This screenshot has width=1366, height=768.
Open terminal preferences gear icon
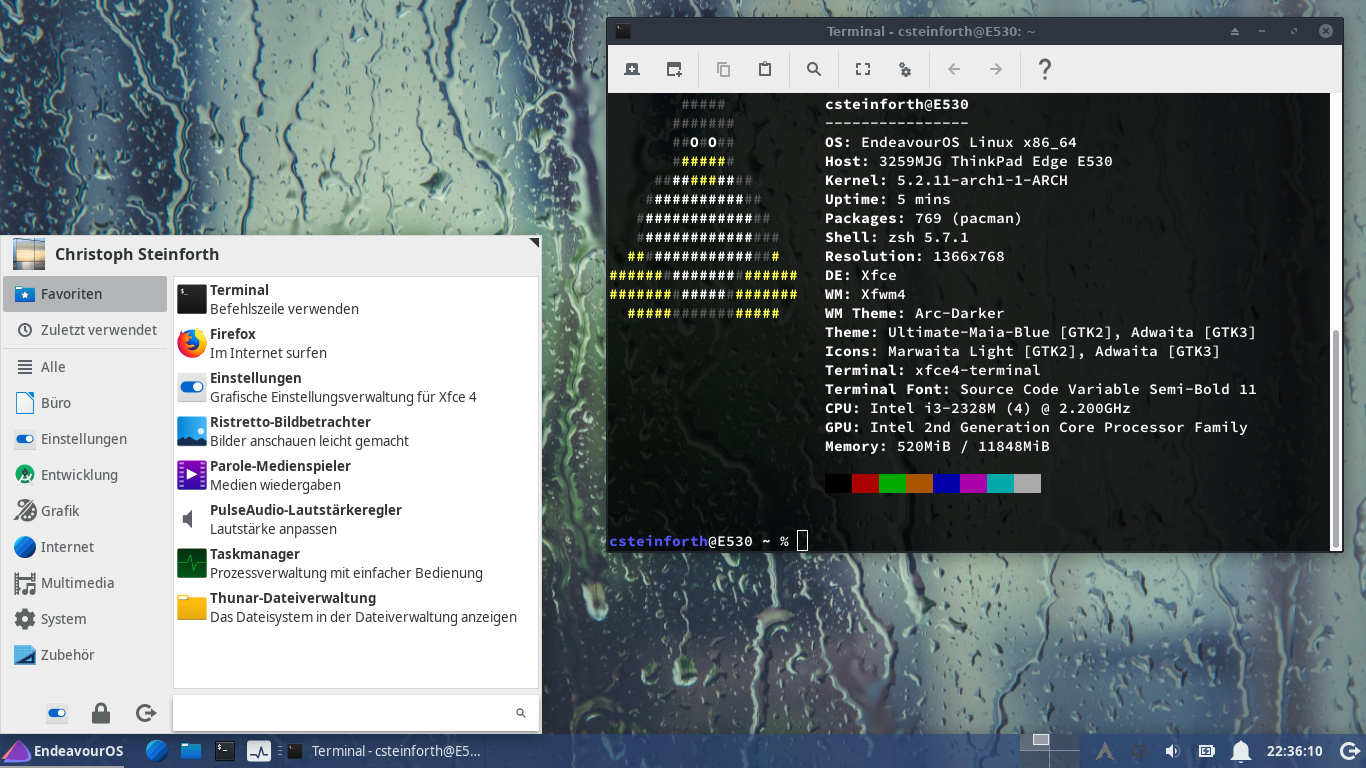(x=905, y=69)
